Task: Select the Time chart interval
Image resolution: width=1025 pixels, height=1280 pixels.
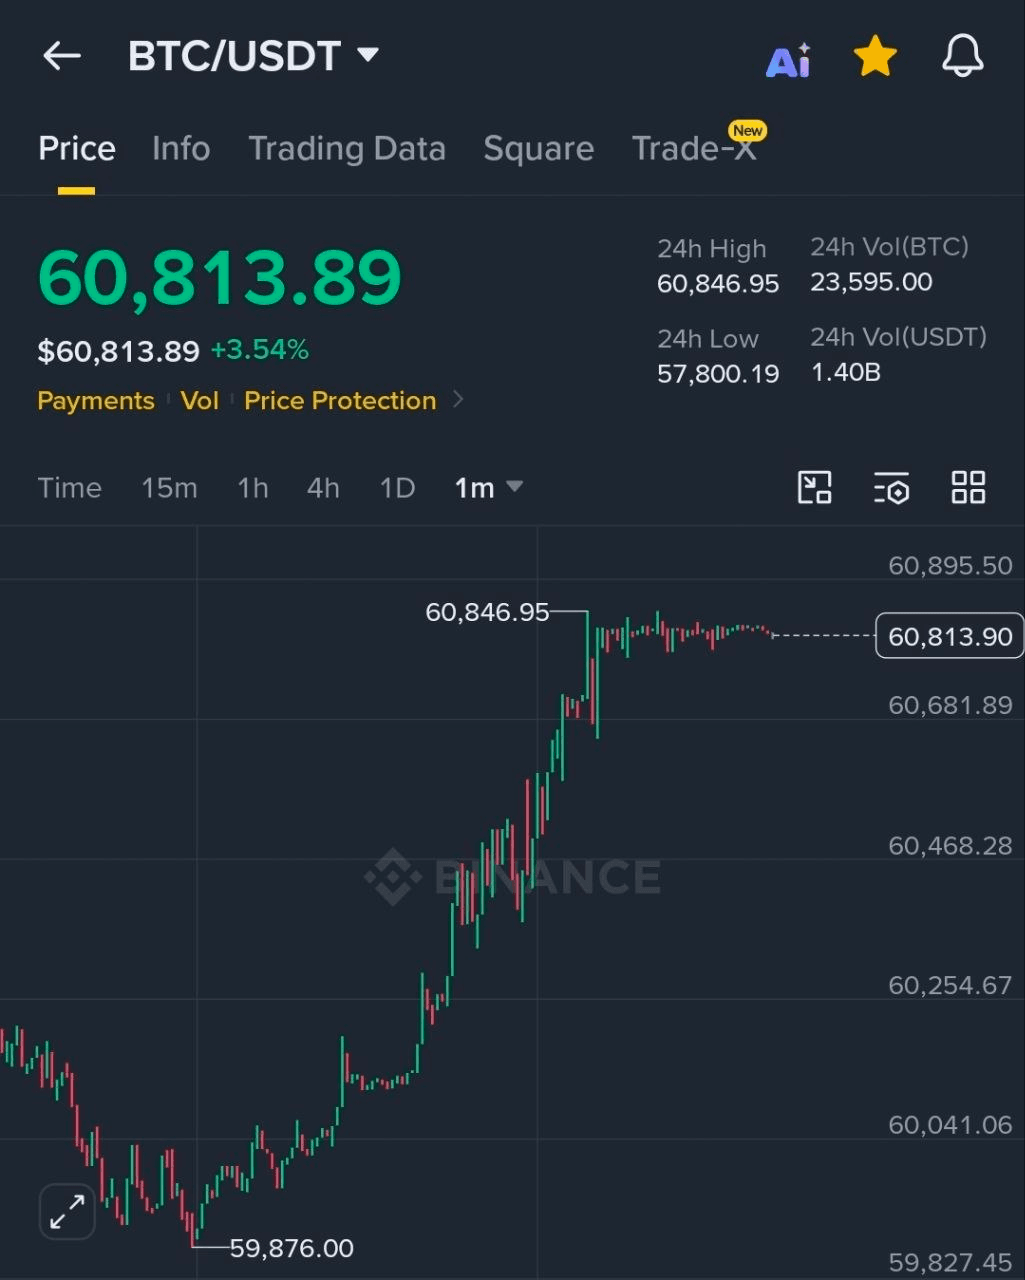Action: pos(70,488)
